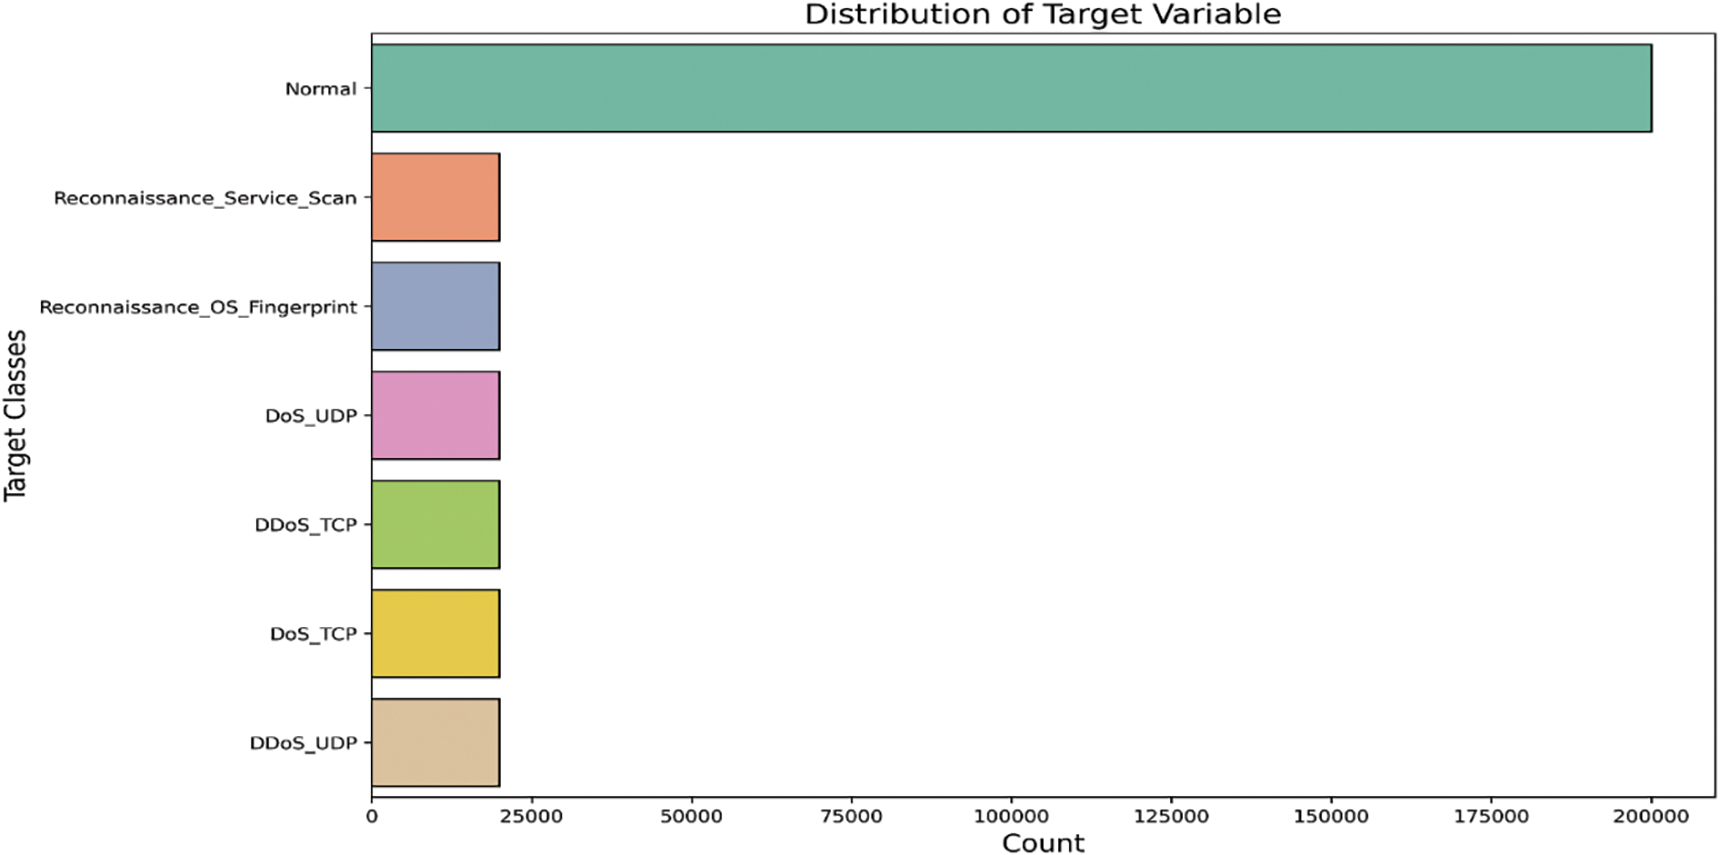Click the yellow DoS_TCP bar
This screenshot has width=1720, height=855.
(x=435, y=633)
